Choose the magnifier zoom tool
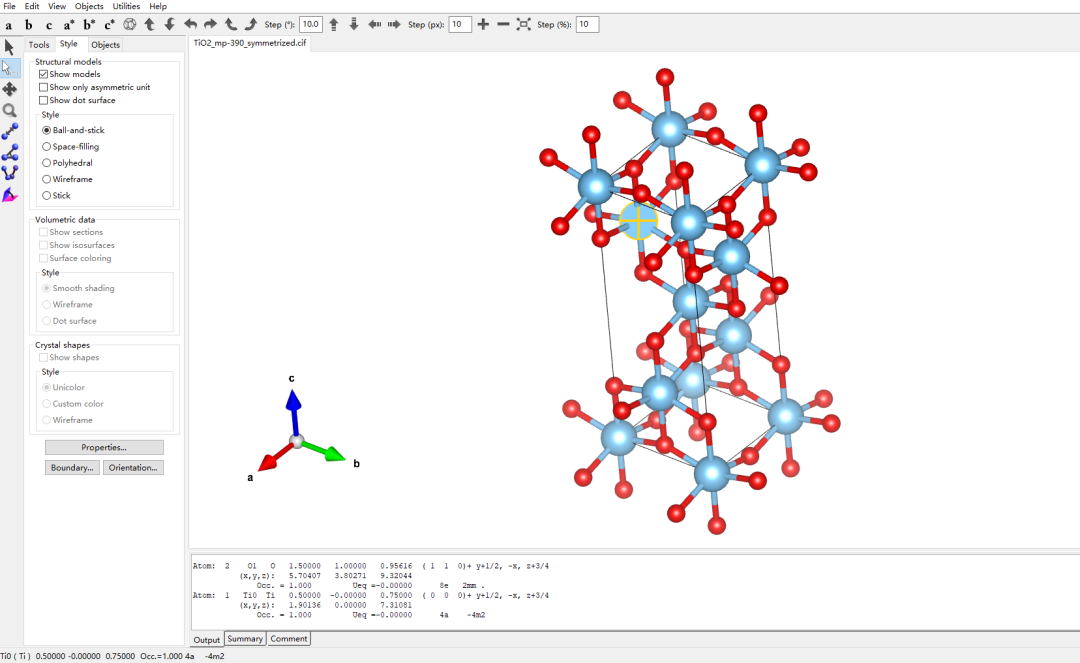The image size is (1080, 663). click(10, 110)
